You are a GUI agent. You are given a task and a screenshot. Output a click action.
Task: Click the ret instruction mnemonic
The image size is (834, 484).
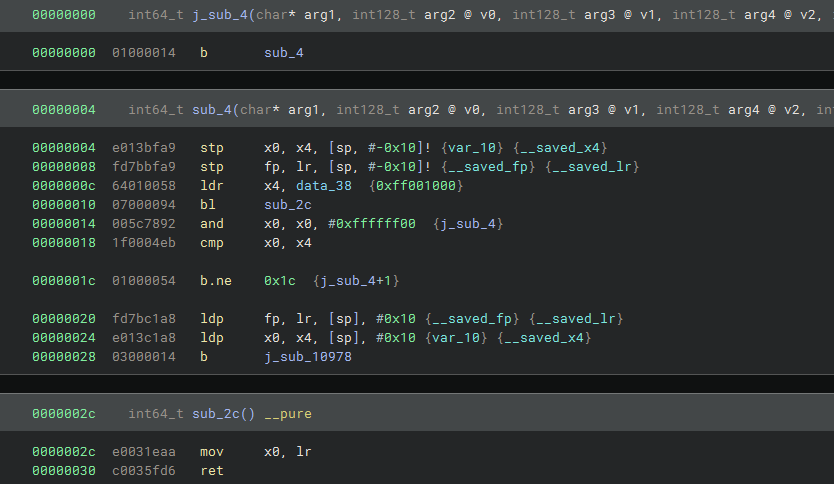(x=212, y=470)
